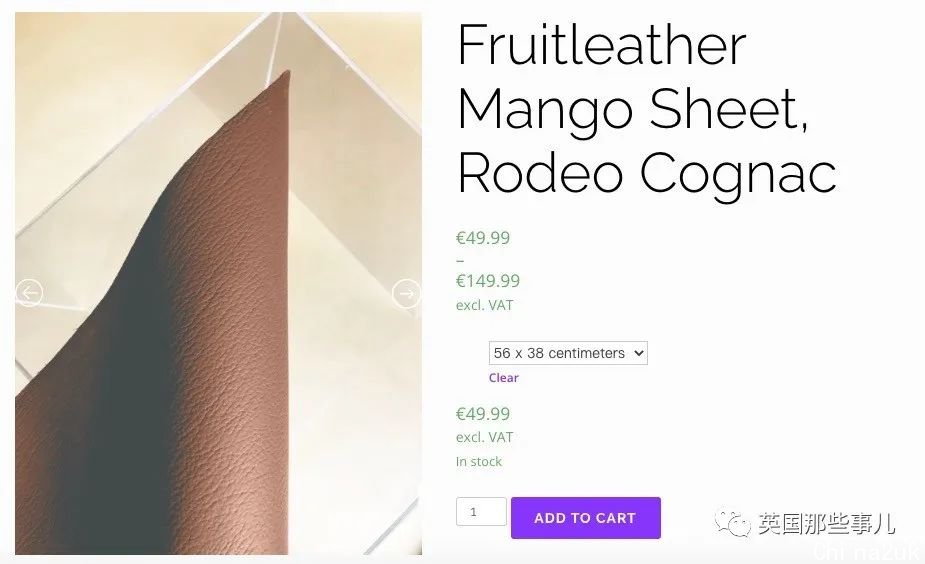Open the 56 x 38 centimeters size dropdown

tap(568, 353)
